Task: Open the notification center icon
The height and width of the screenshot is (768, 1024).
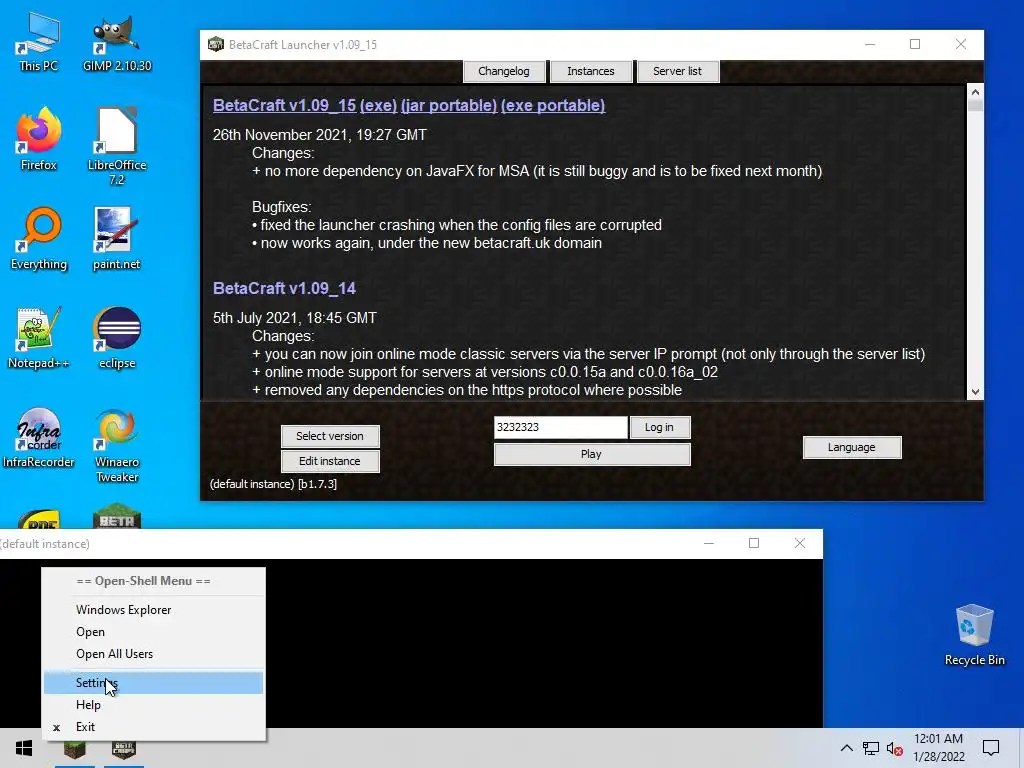Action: 991,748
